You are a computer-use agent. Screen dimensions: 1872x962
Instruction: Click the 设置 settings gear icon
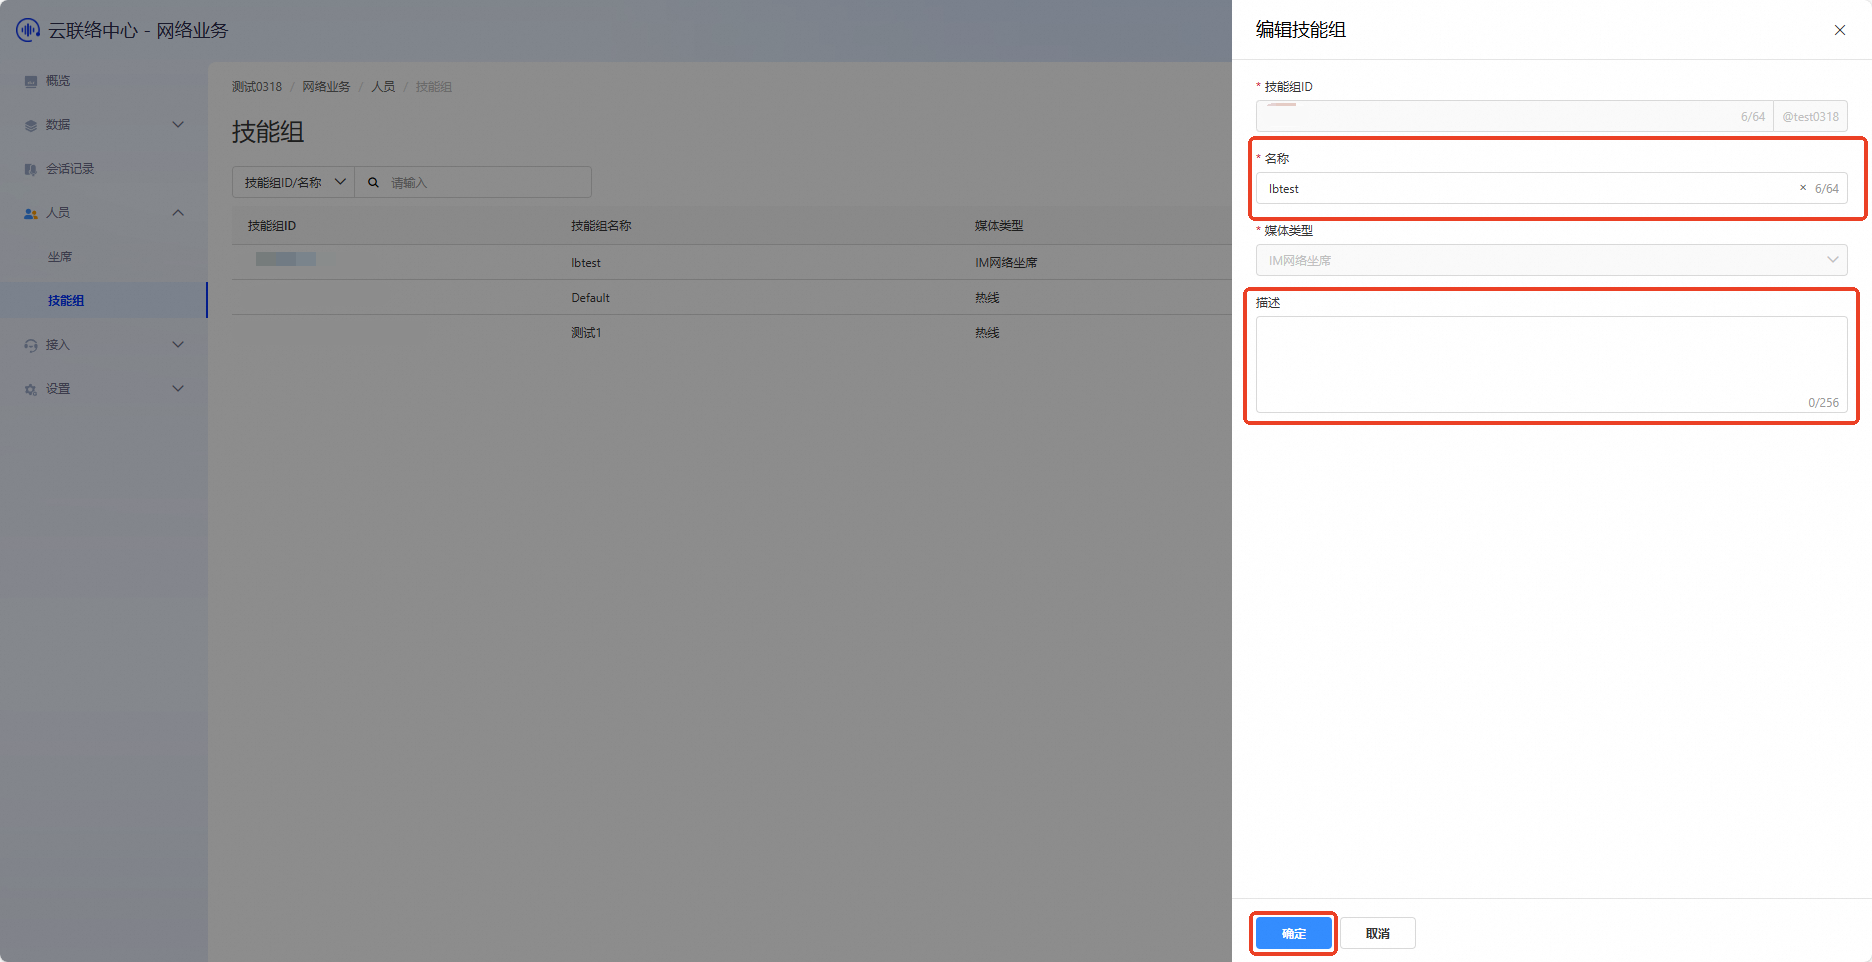pyautogui.click(x=31, y=389)
